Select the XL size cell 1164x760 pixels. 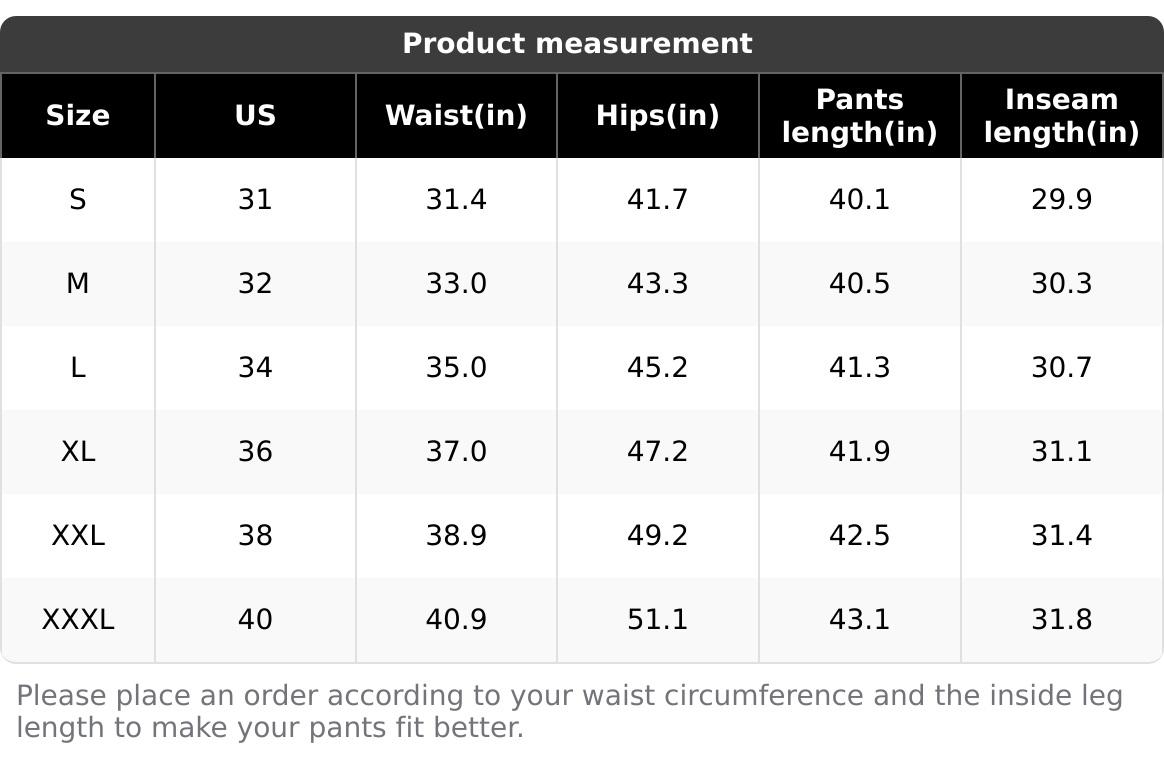pos(78,451)
